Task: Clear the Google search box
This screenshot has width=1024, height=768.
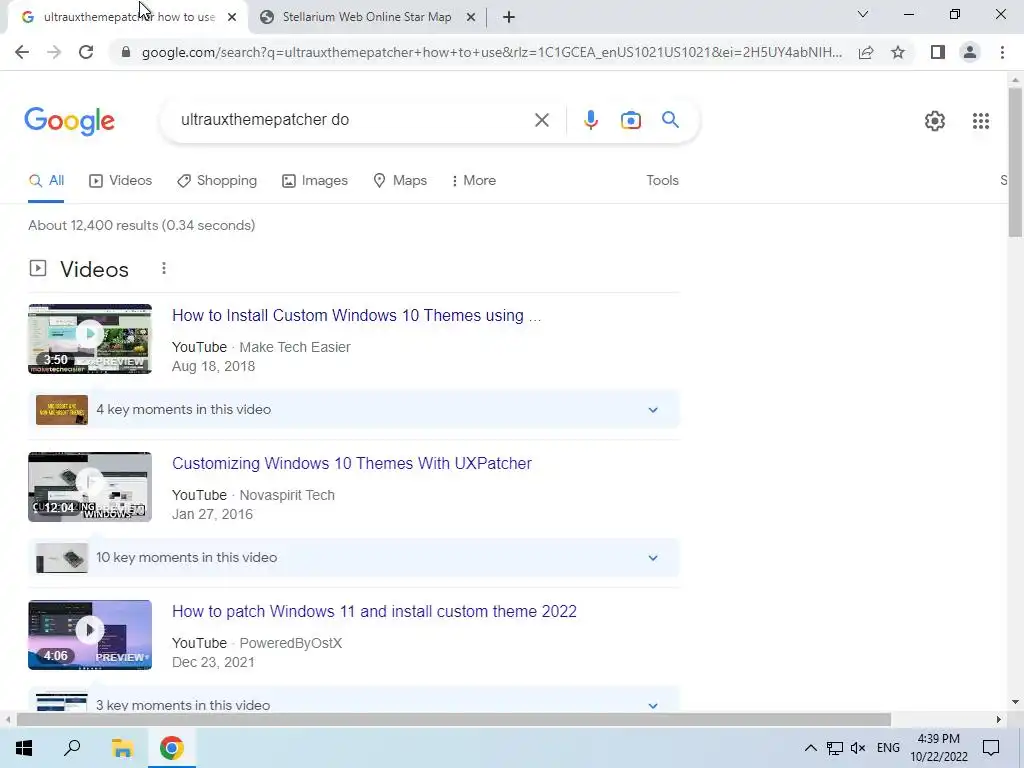Action: click(x=541, y=120)
